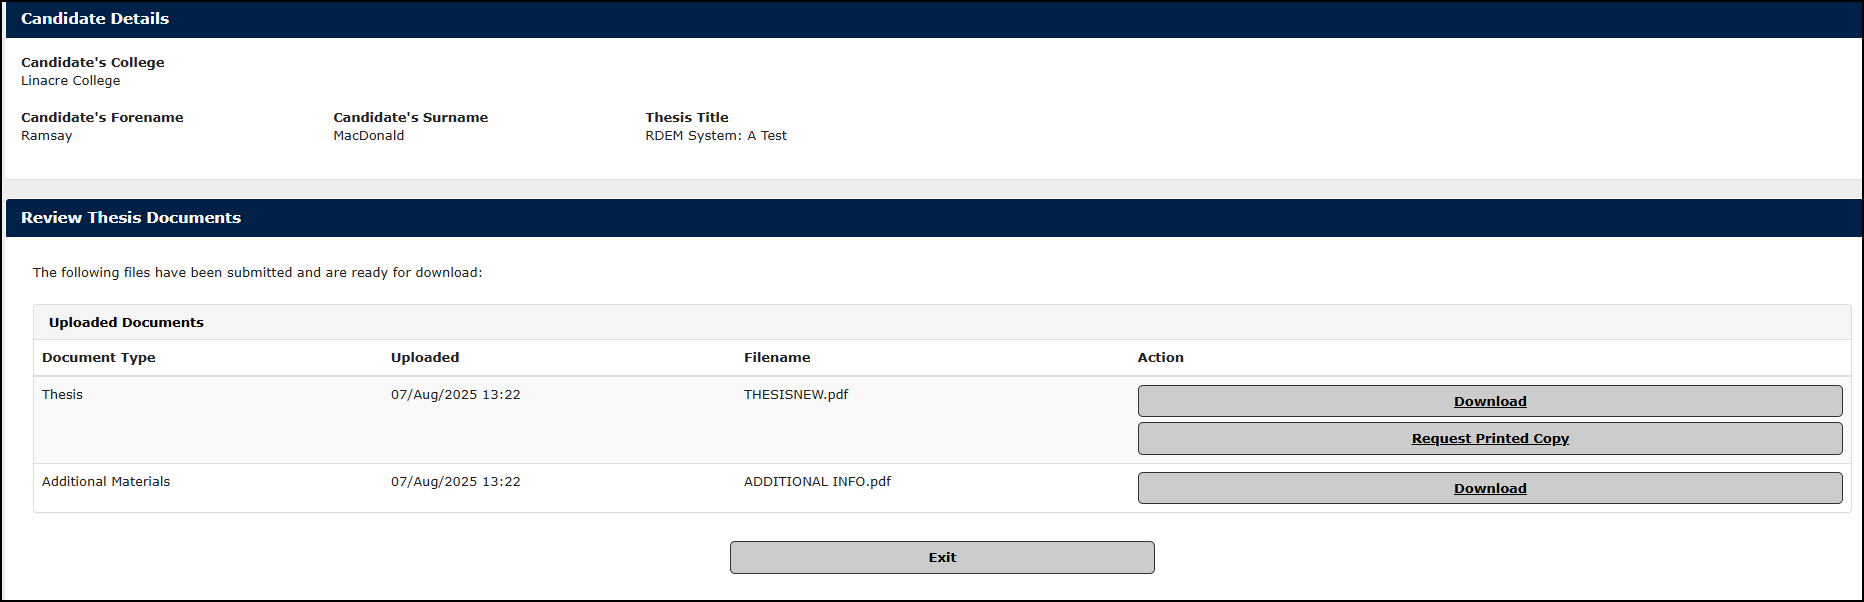Click the Filename column header
The image size is (1864, 602).
(x=776, y=357)
